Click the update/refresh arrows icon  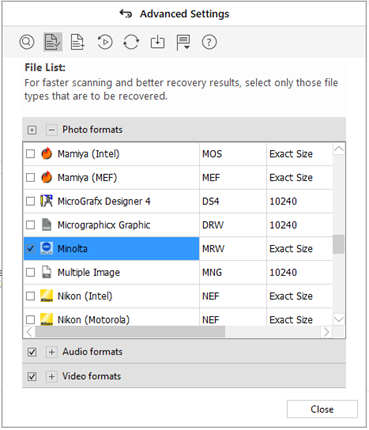pyautogui.click(x=131, y=42)
